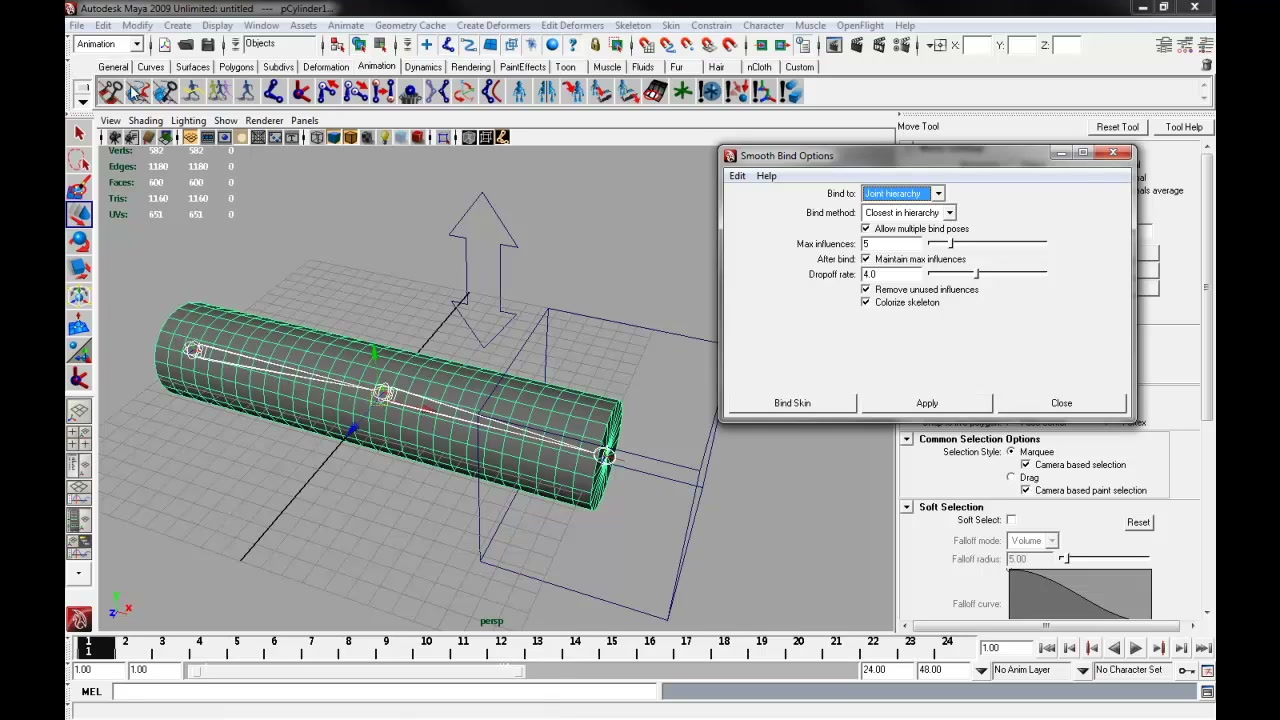Open the Script Editor icon
Viewport: 1280px width, 720px height.
point(1207,692)
